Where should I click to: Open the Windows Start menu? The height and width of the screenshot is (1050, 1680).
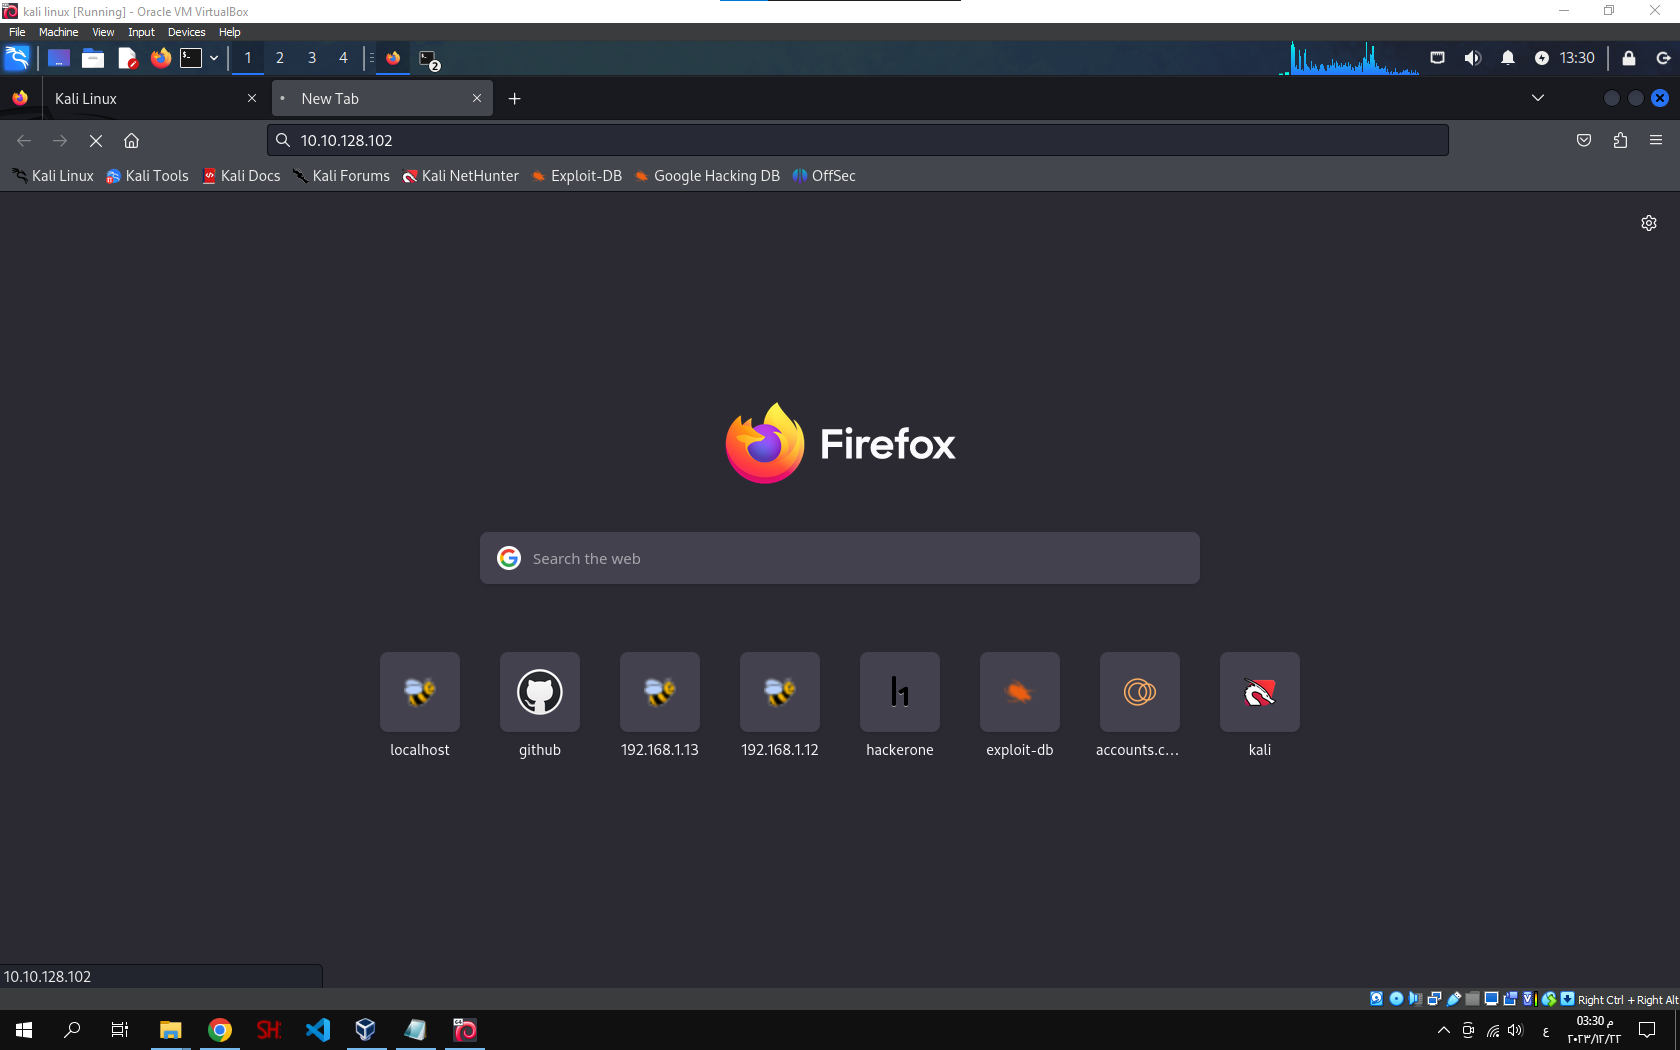pyautogui.click(x=24, y=1030)
